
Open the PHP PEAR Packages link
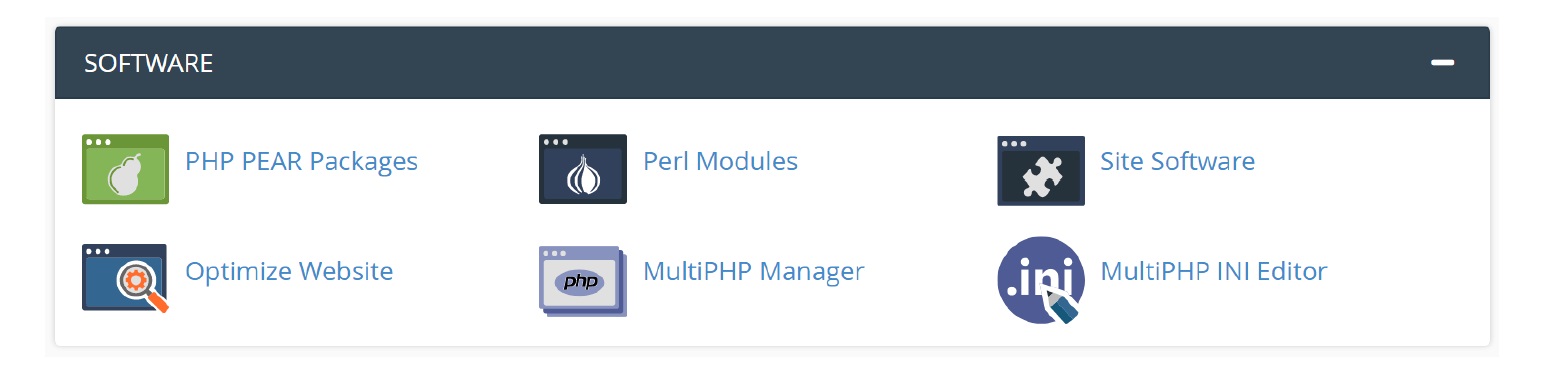coord(302,160)
